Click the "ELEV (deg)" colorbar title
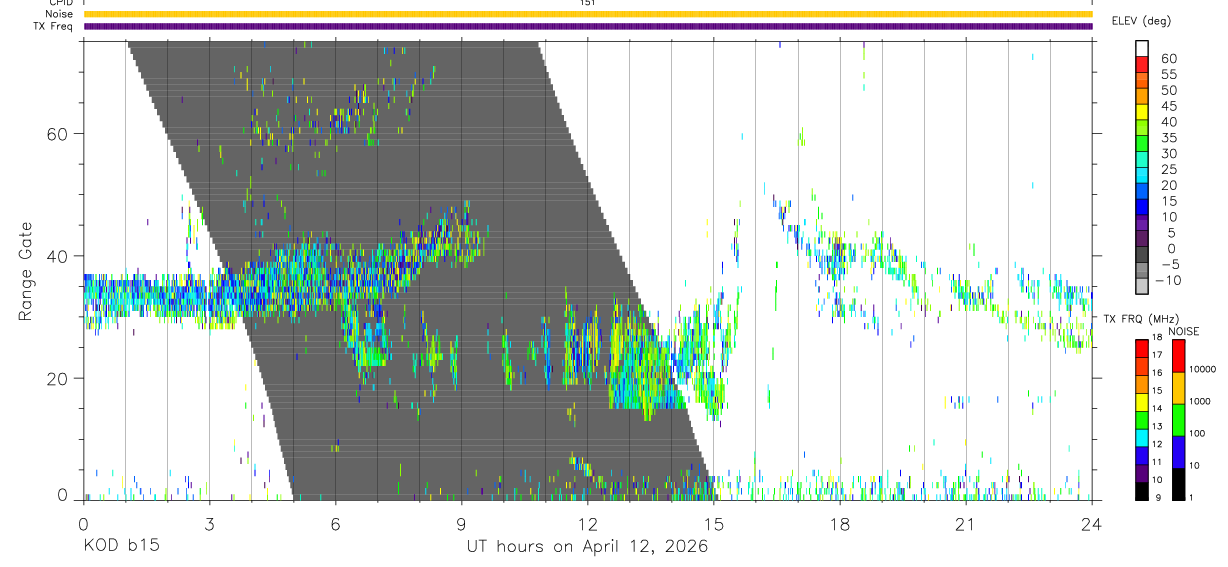Image resolution: width=1228 pixels, height=567 pixels. [1141, 20]
